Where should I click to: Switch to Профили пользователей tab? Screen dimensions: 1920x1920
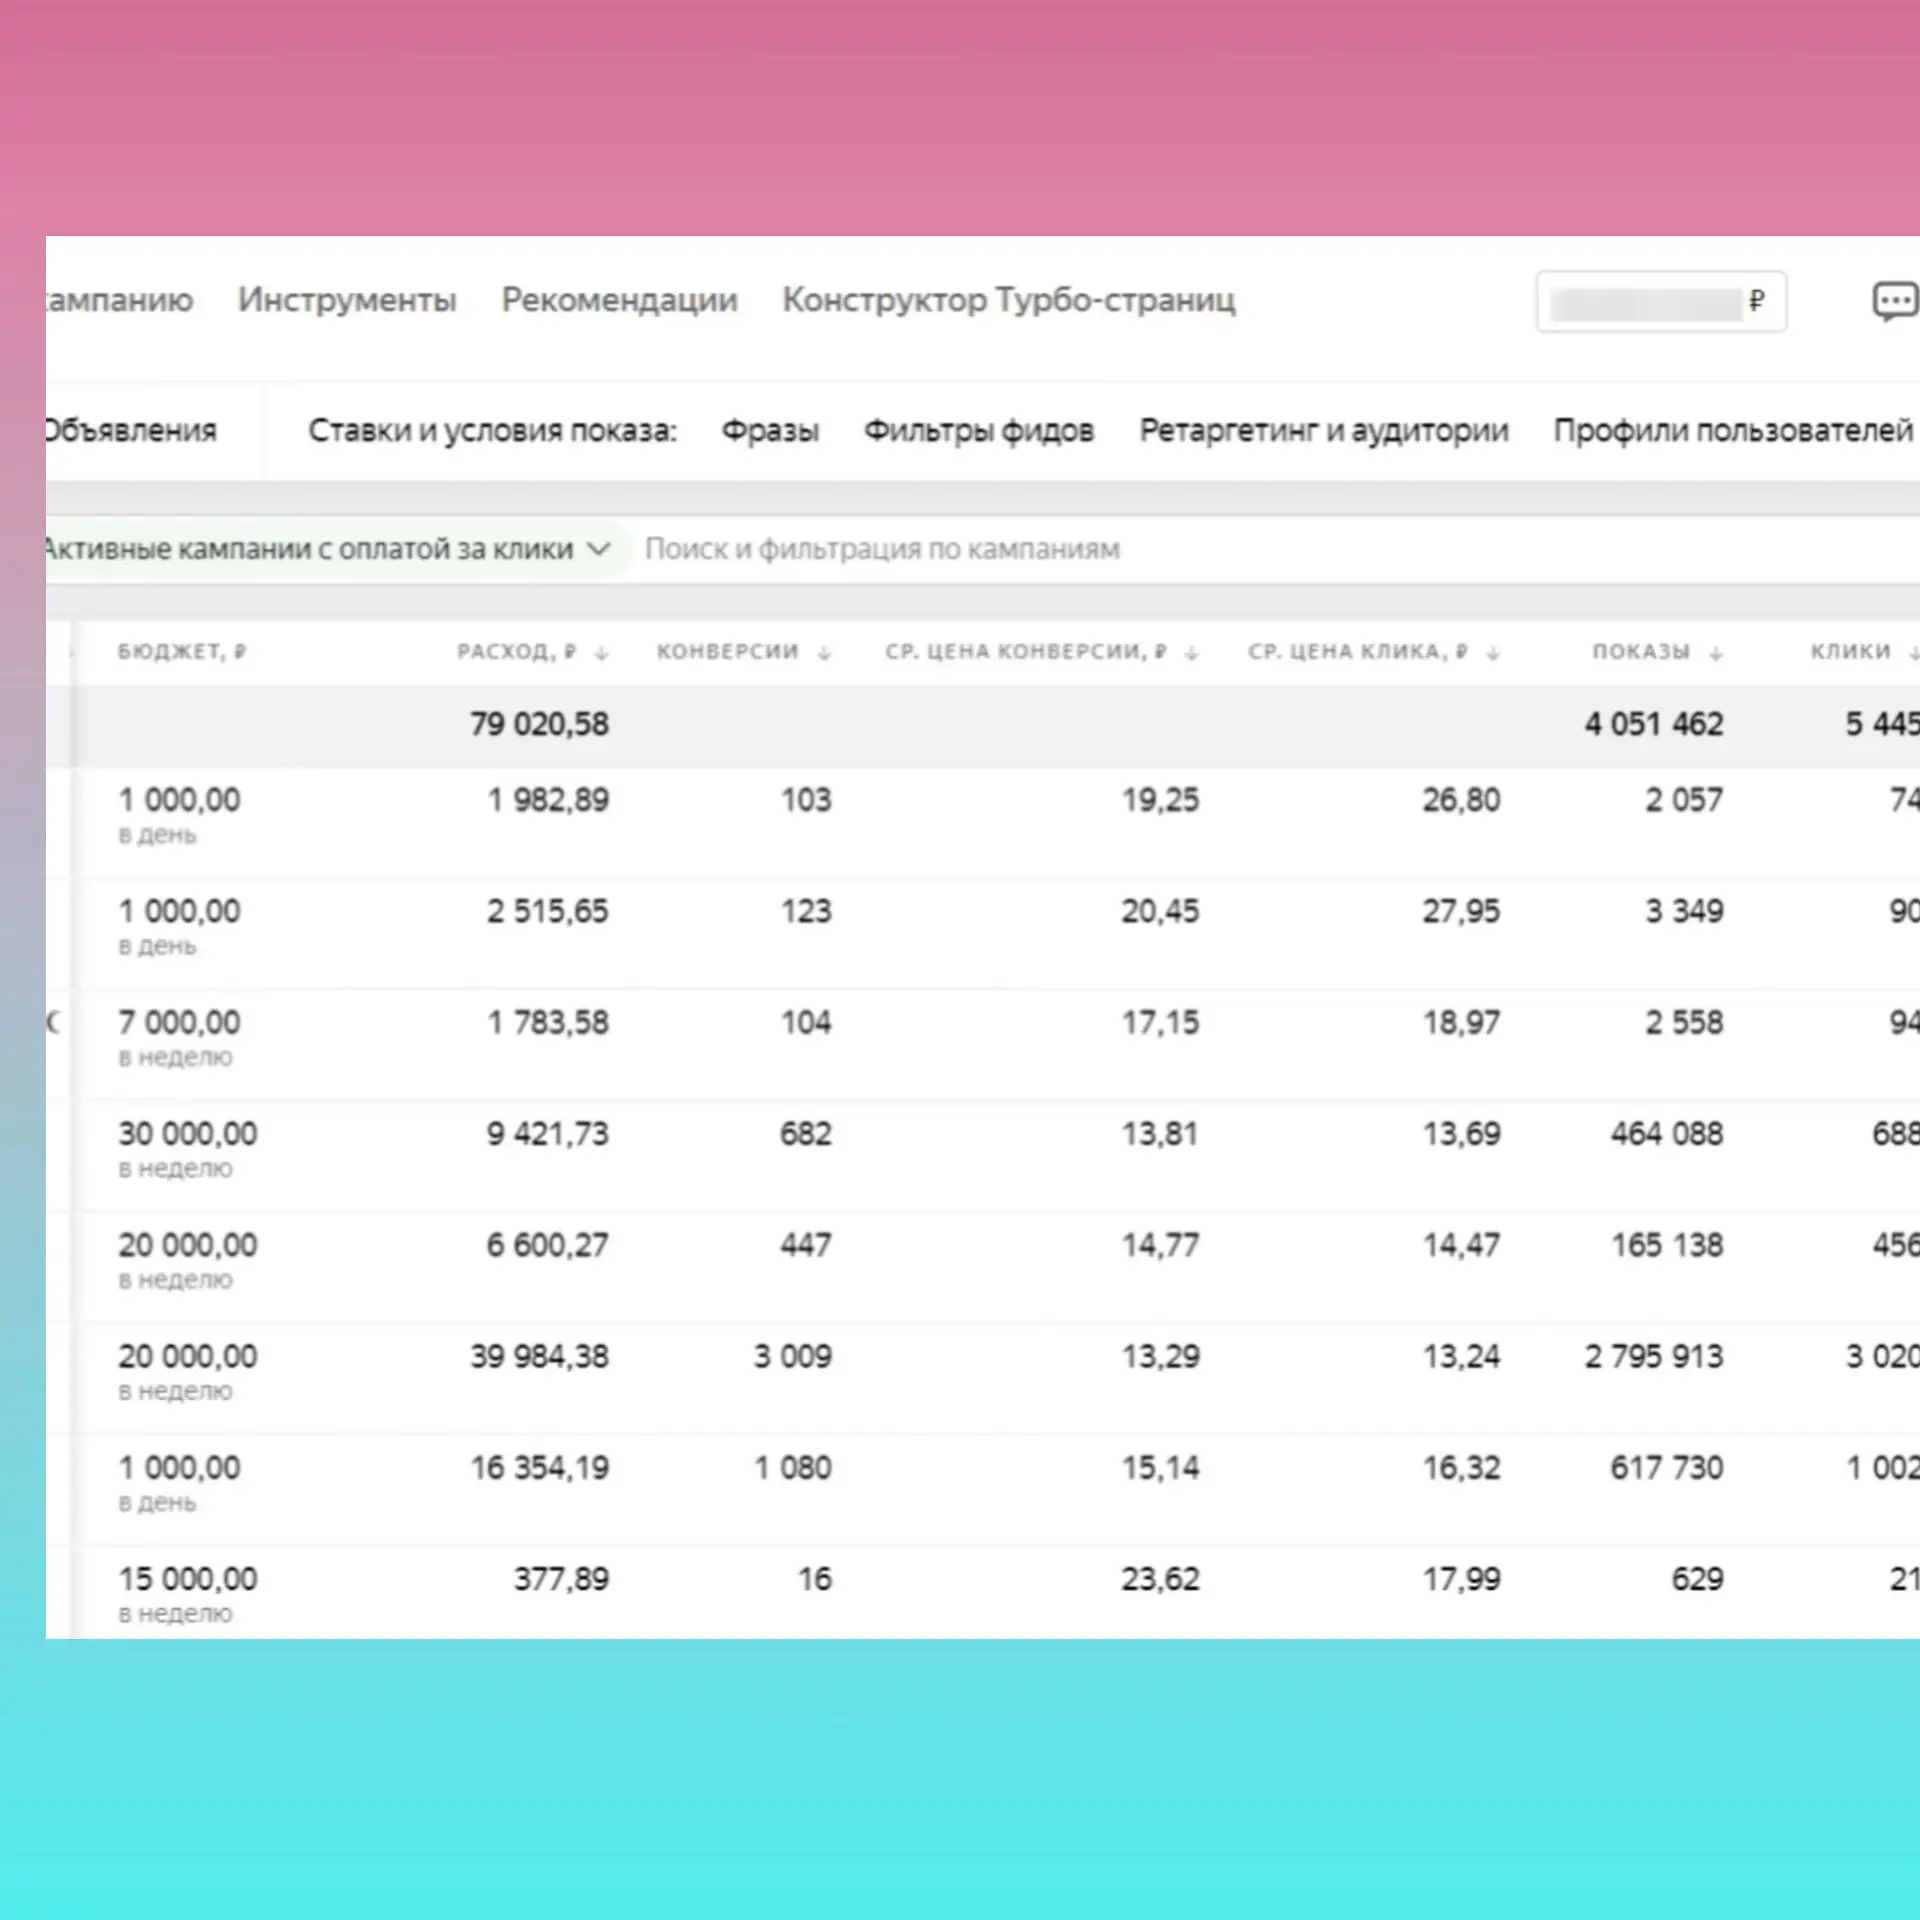[1733, 430]
